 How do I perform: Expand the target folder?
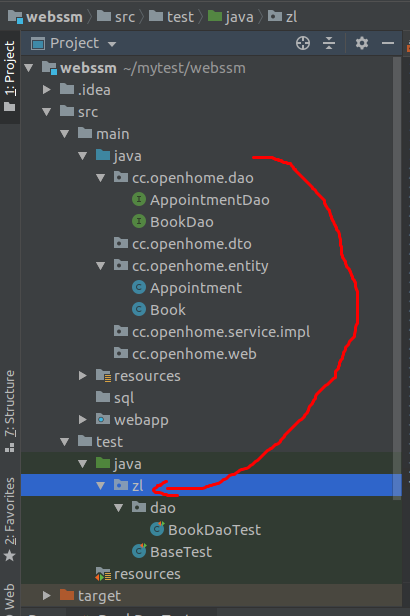[x=47, y=596]
